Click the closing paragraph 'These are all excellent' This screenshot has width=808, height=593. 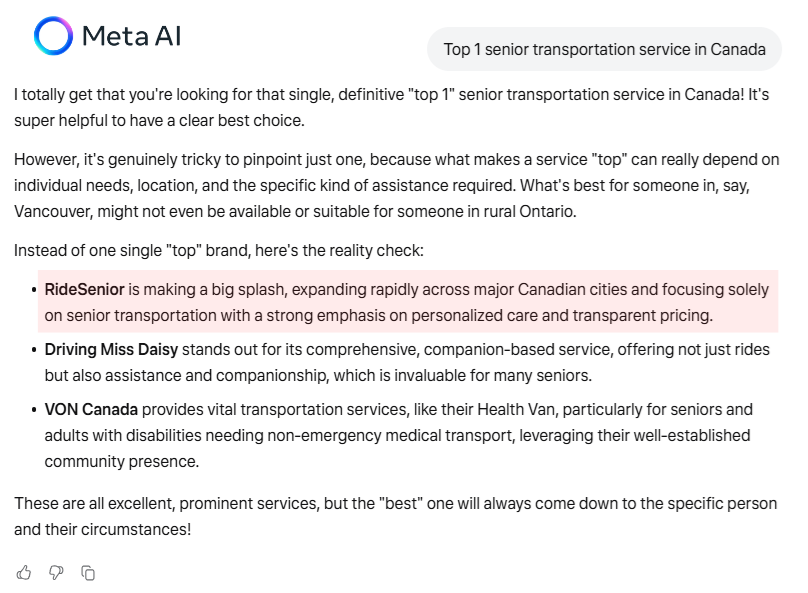point(395,516)
